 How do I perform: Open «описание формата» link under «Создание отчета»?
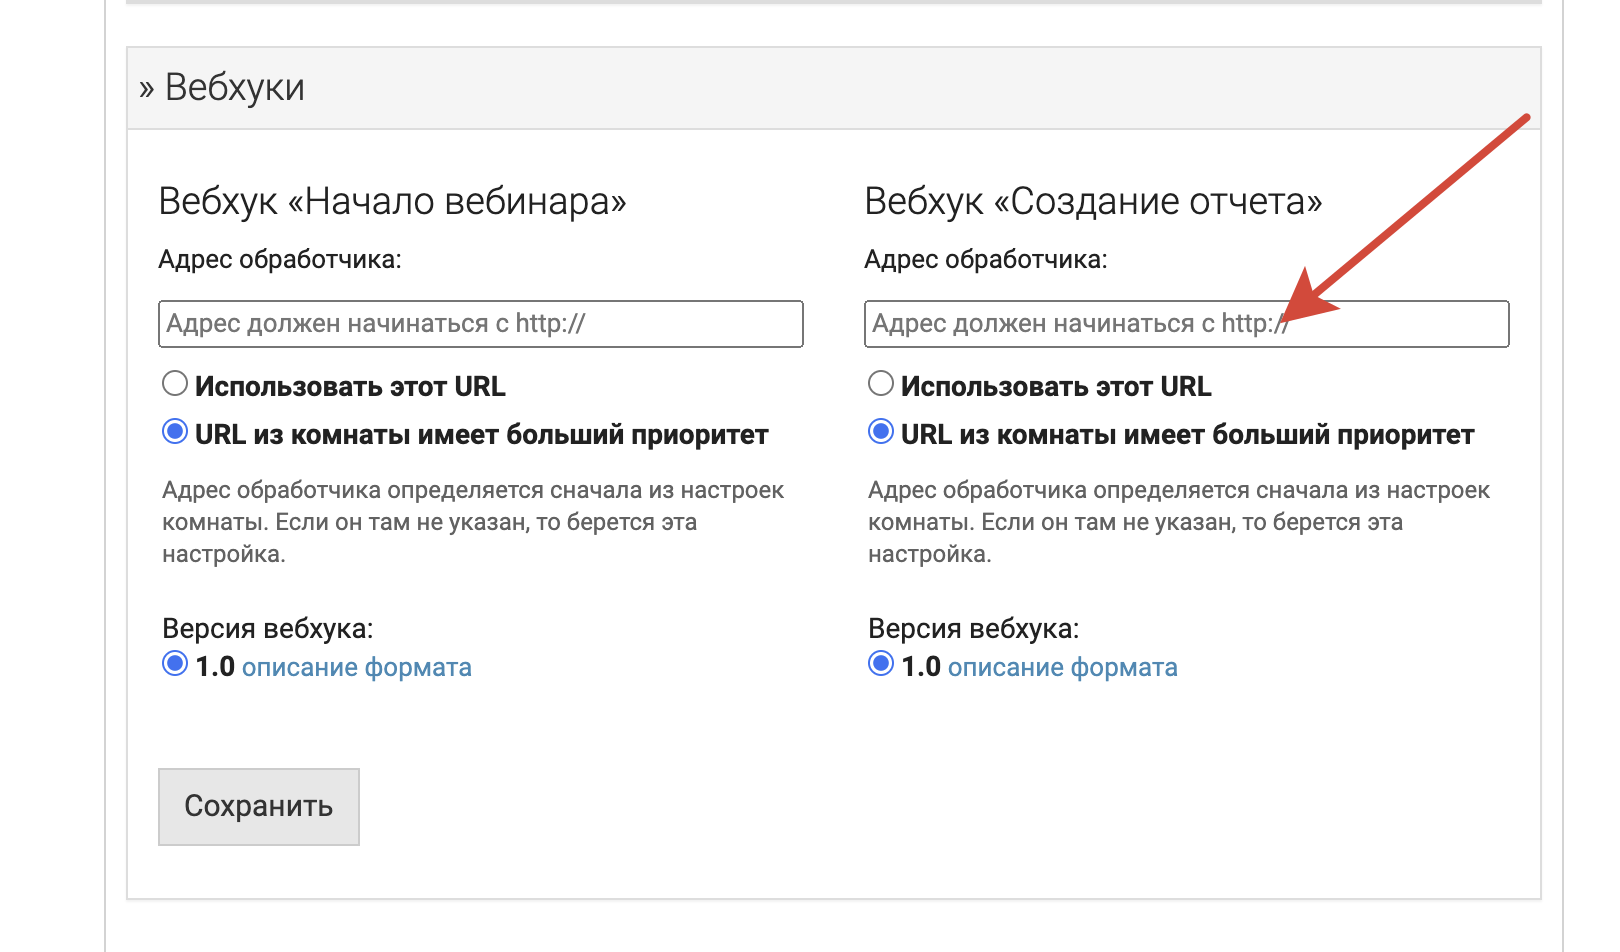pos(1062,667)
